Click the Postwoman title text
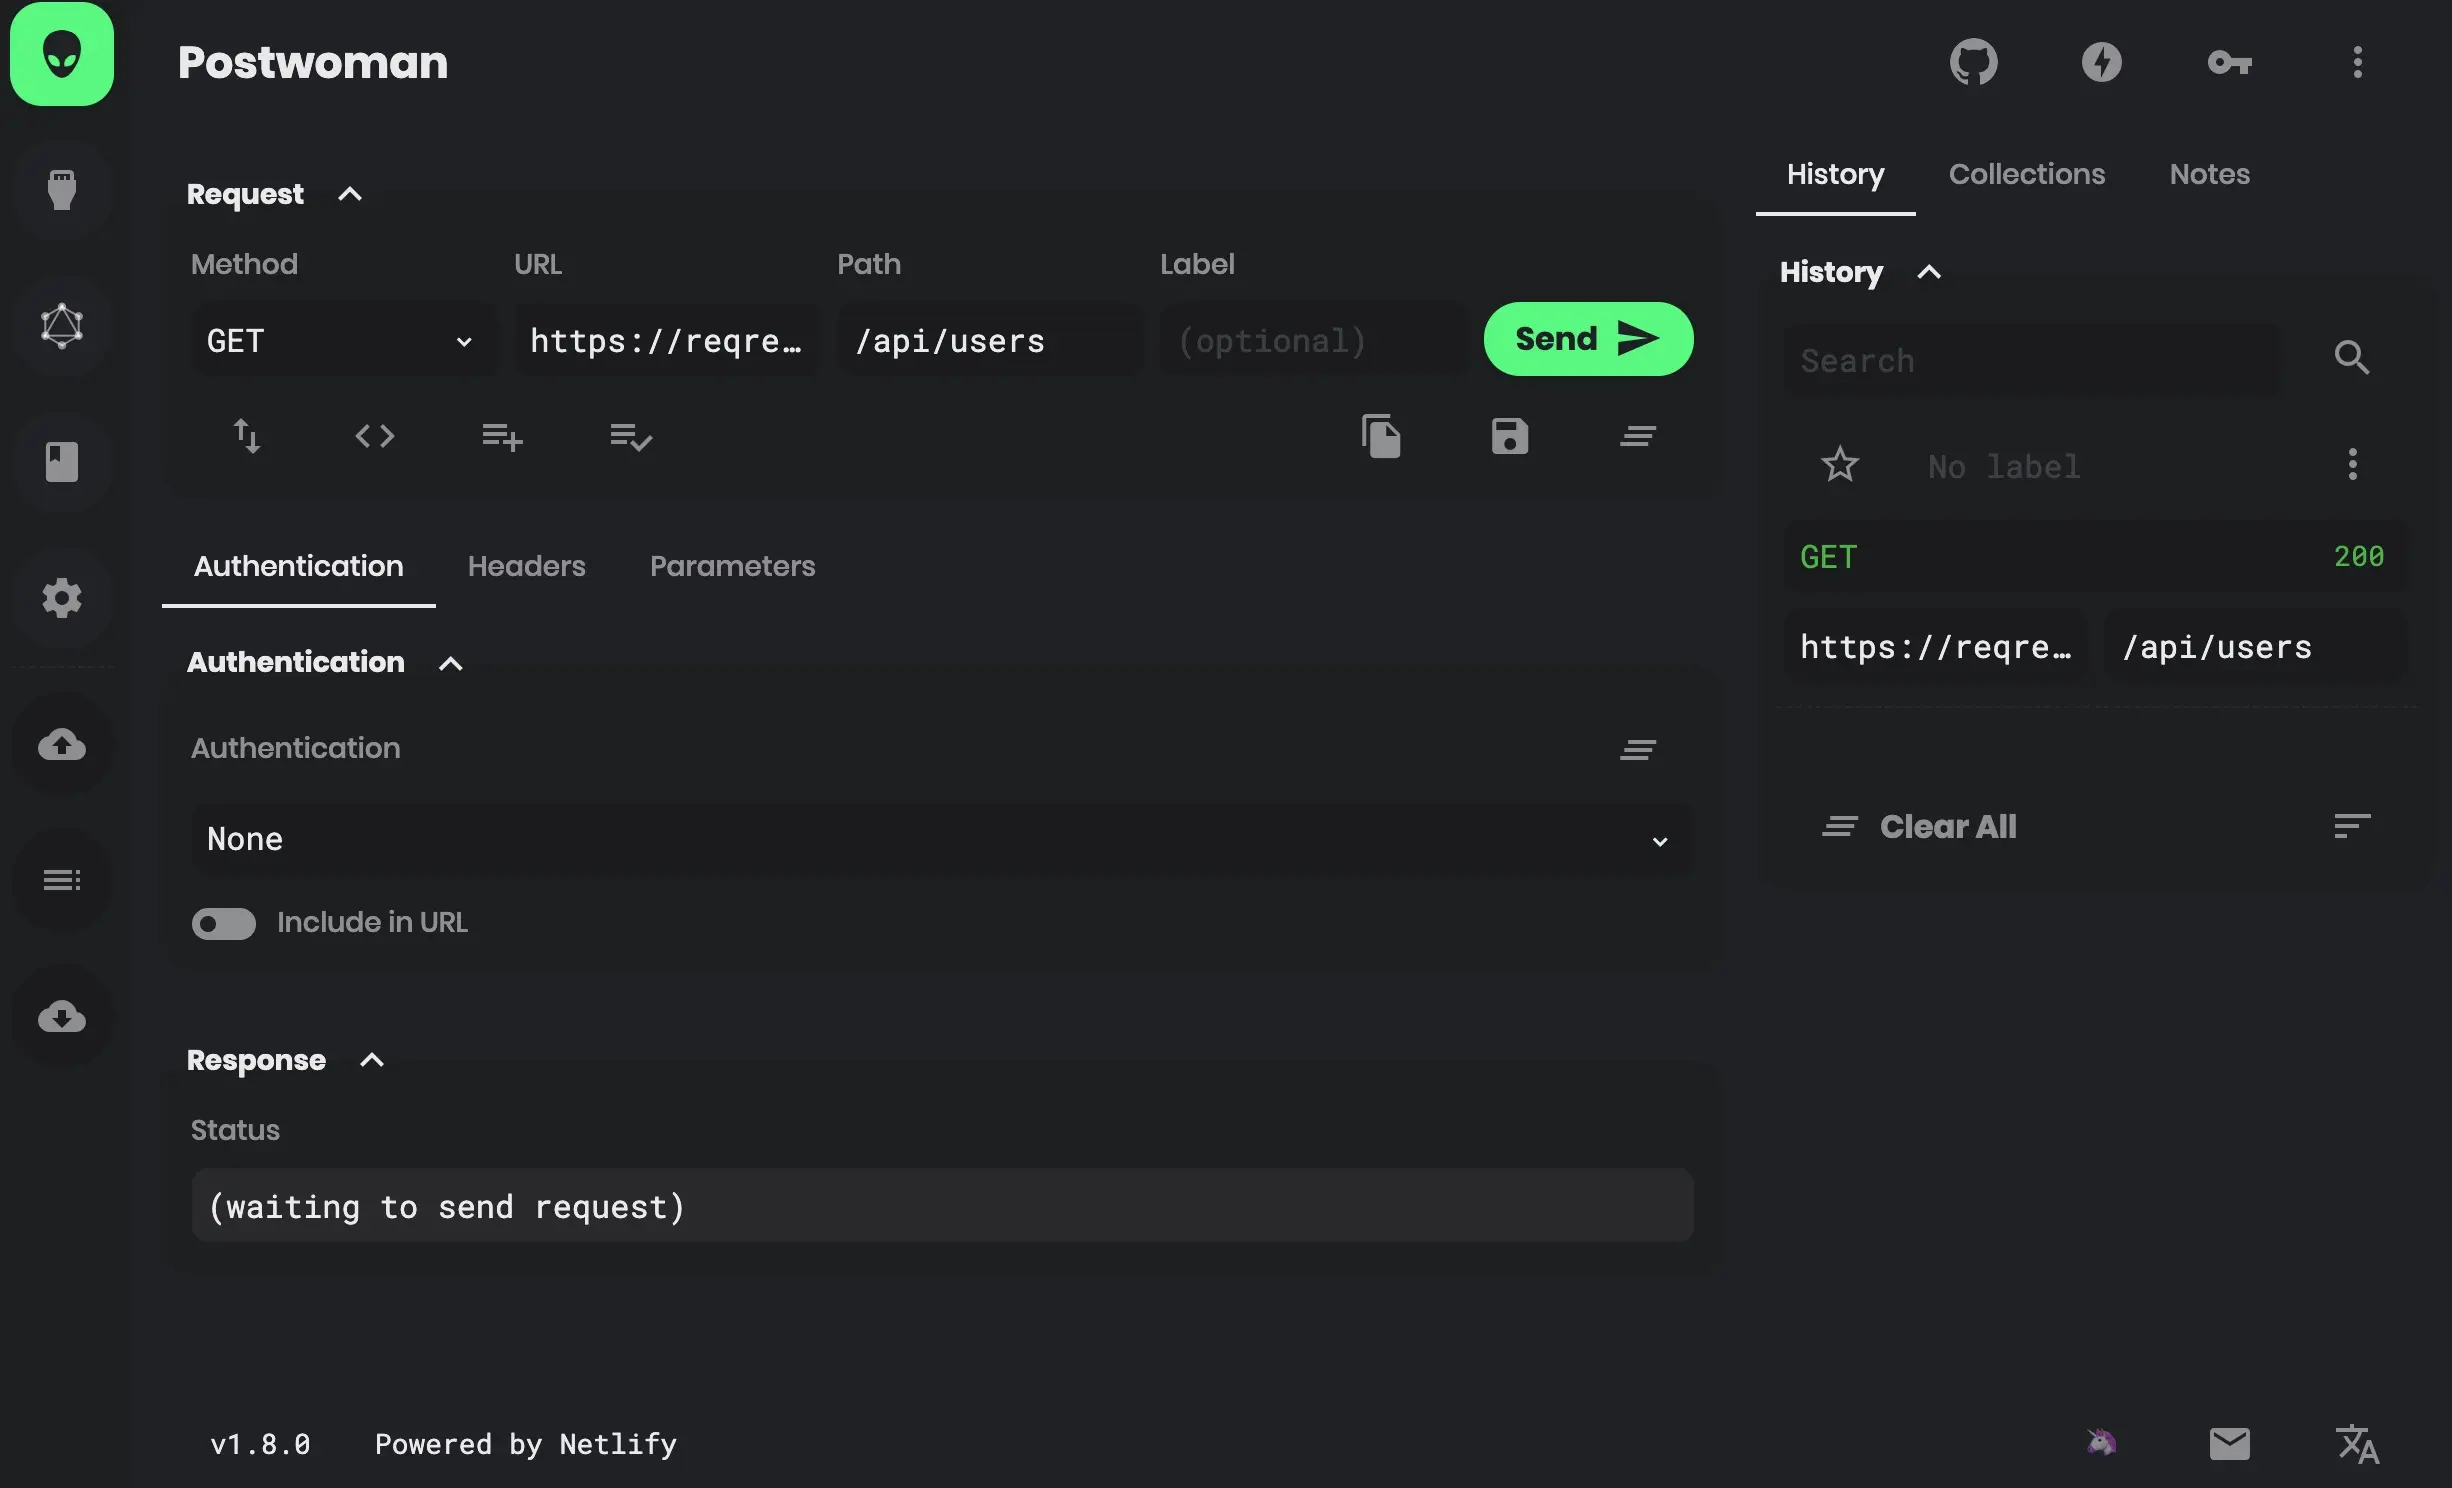Viewport: 2452px width, 1488px height. [x=313, y=62]
